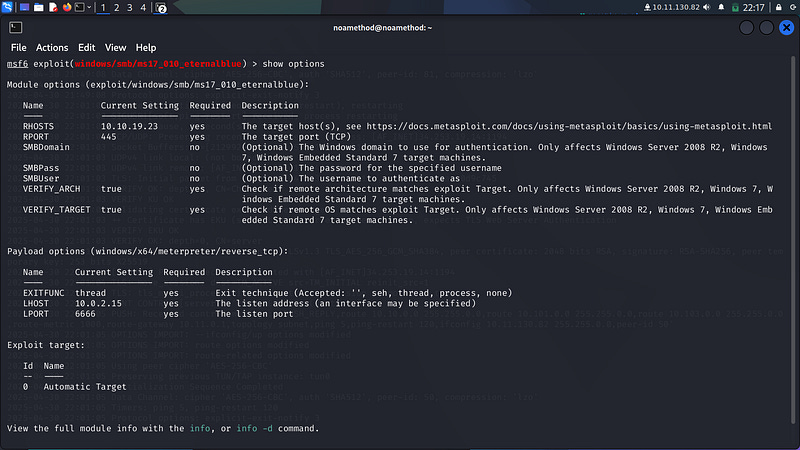Click the 'Payload options' heading line
The height and width of the screenshot is (450, 800).
tap(147, 252)
